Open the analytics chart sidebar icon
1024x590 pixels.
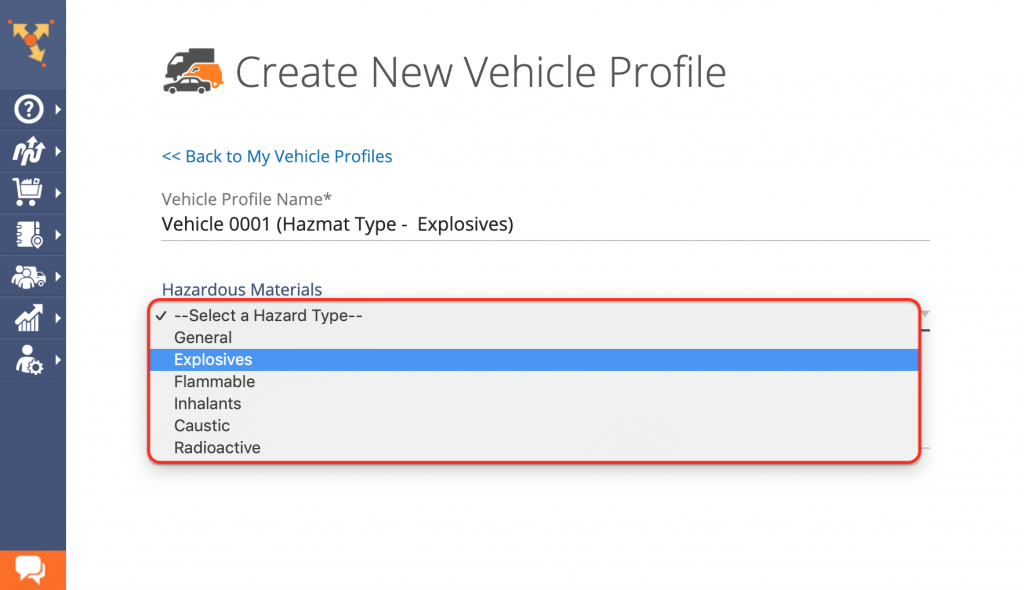[x=28, y=318]
